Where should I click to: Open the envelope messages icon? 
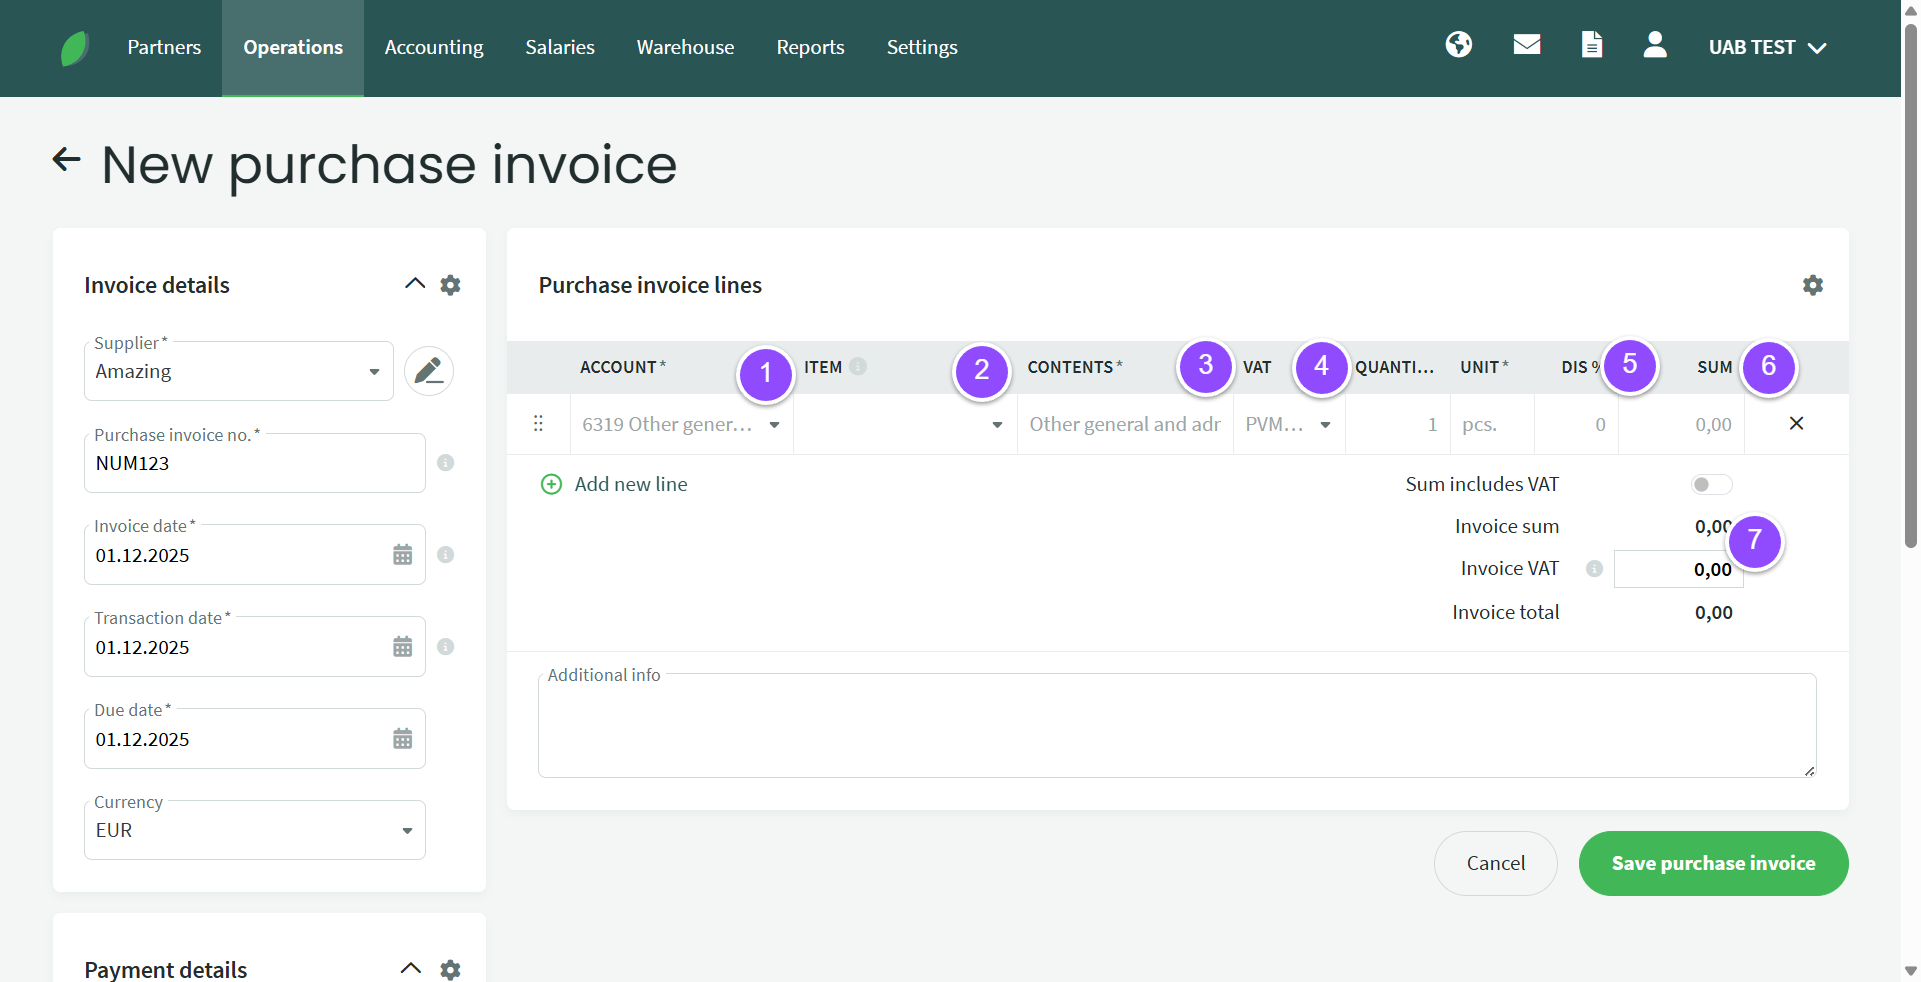pos(1526,45)
